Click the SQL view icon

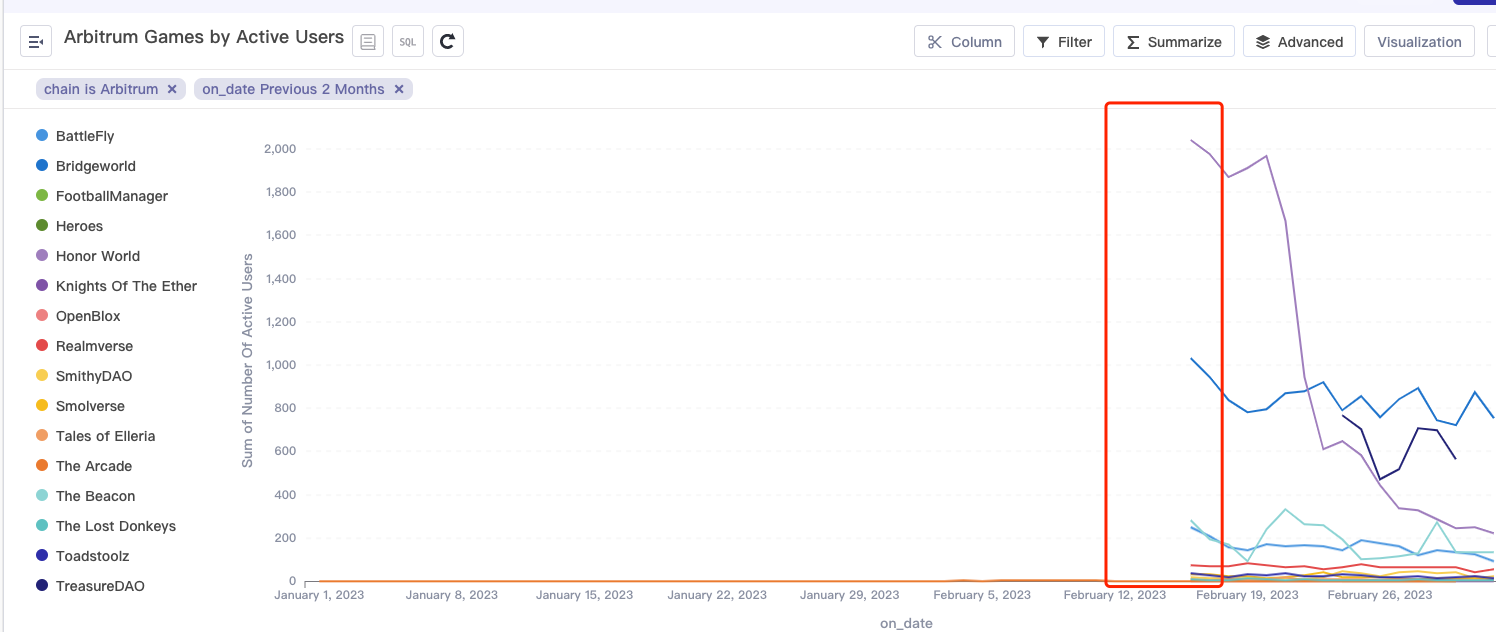[407, 41]
